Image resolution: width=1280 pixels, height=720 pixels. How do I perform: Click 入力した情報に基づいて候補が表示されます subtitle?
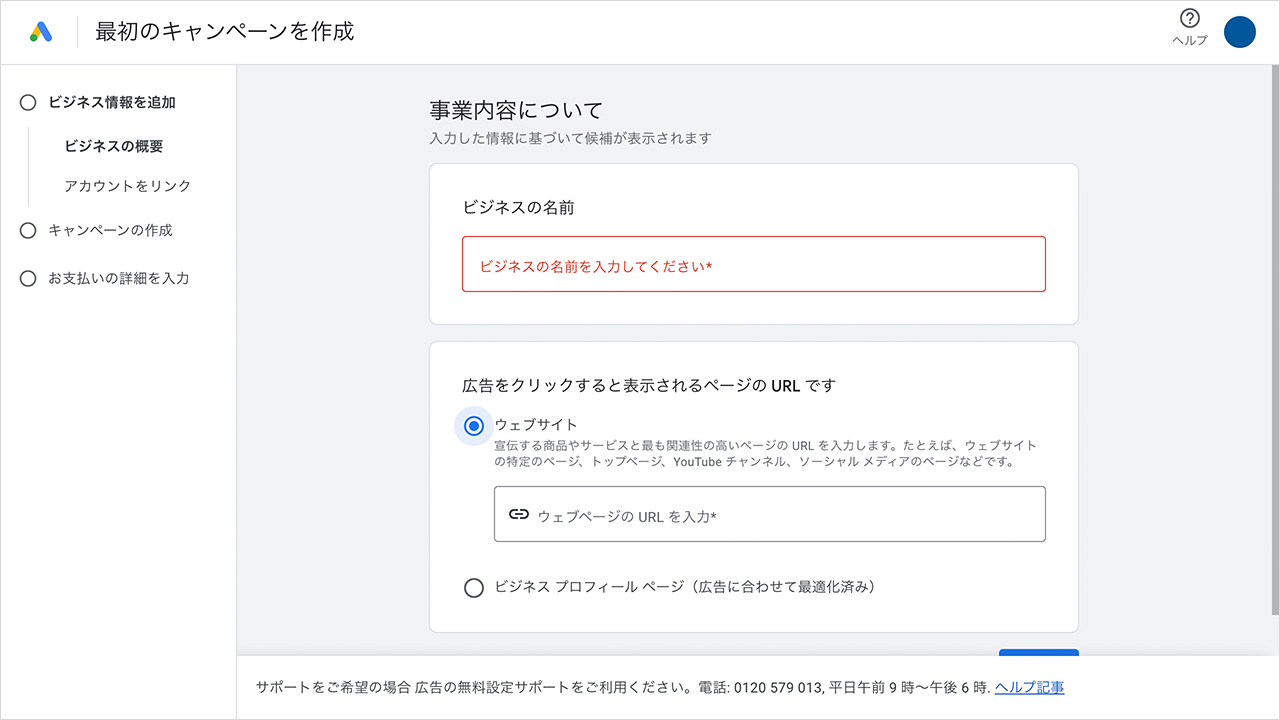click(x=570, y=138)
